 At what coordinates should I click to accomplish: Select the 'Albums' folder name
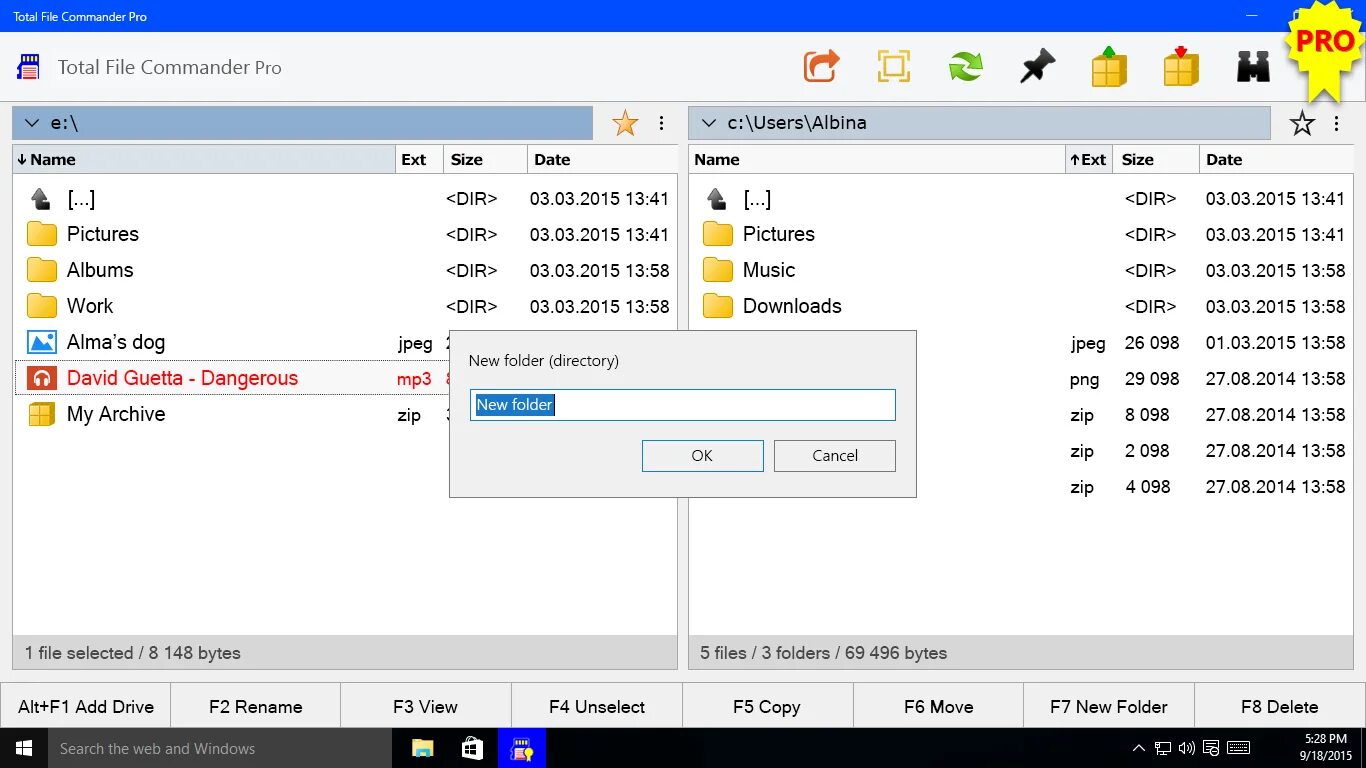100,270
